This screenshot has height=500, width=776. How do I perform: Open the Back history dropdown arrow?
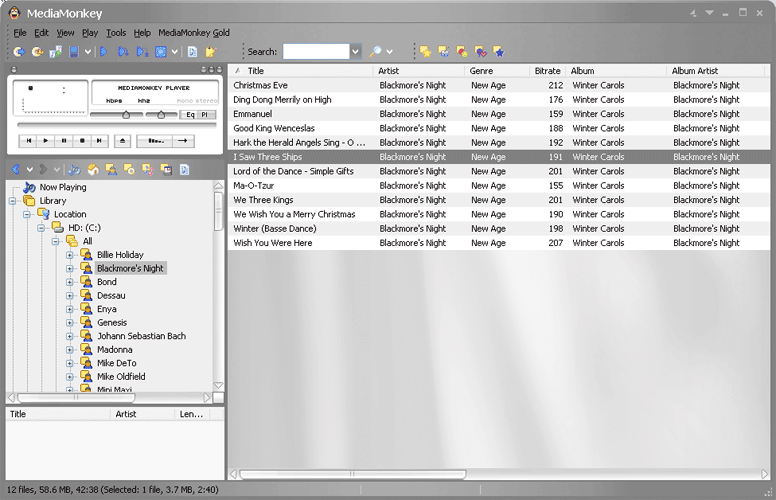point(30,170)
